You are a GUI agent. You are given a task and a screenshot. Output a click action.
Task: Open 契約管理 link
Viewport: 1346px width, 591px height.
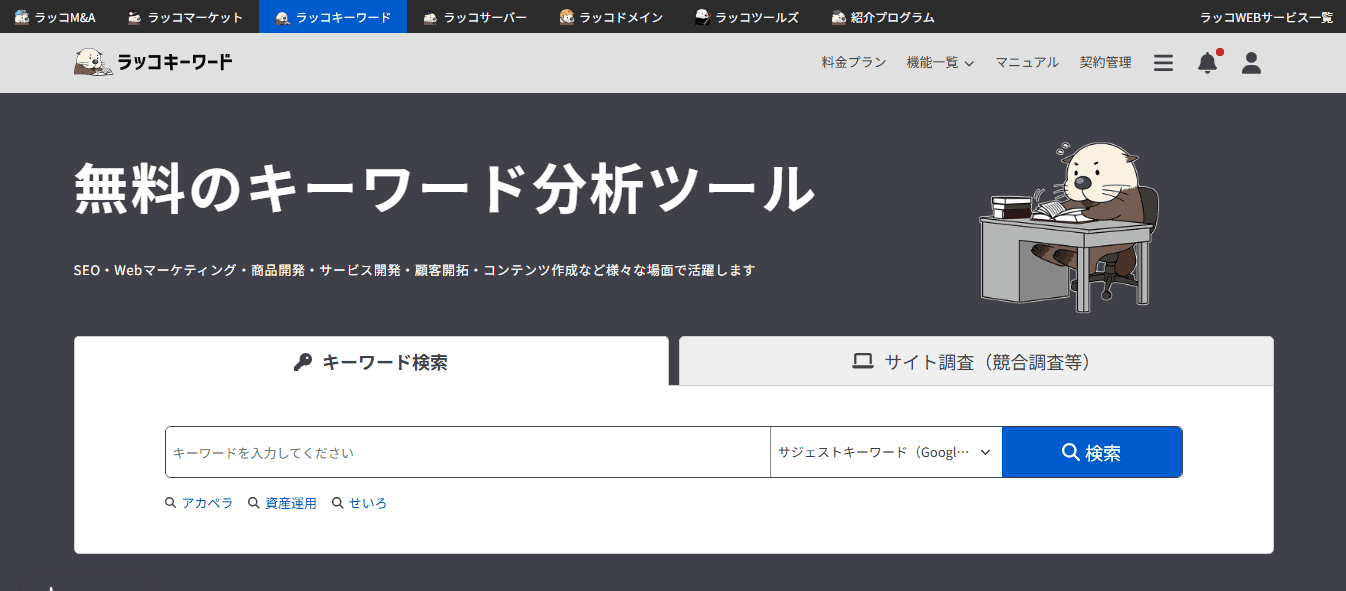tap(1106, 63)
